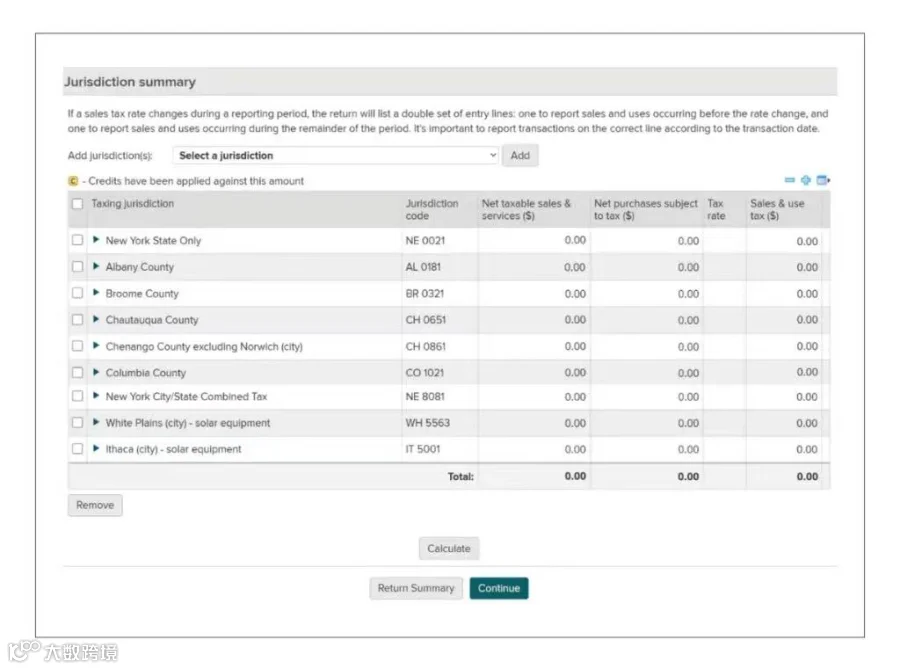
Task: Click the table export icon with arrow
Action: pyautogui.click(x=823, y=180)
